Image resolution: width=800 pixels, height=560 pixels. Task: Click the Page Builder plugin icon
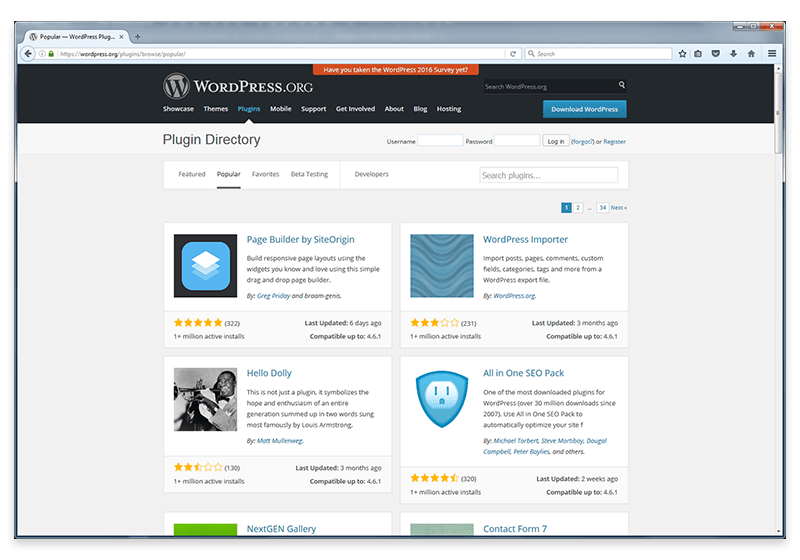tap(205, 266)
